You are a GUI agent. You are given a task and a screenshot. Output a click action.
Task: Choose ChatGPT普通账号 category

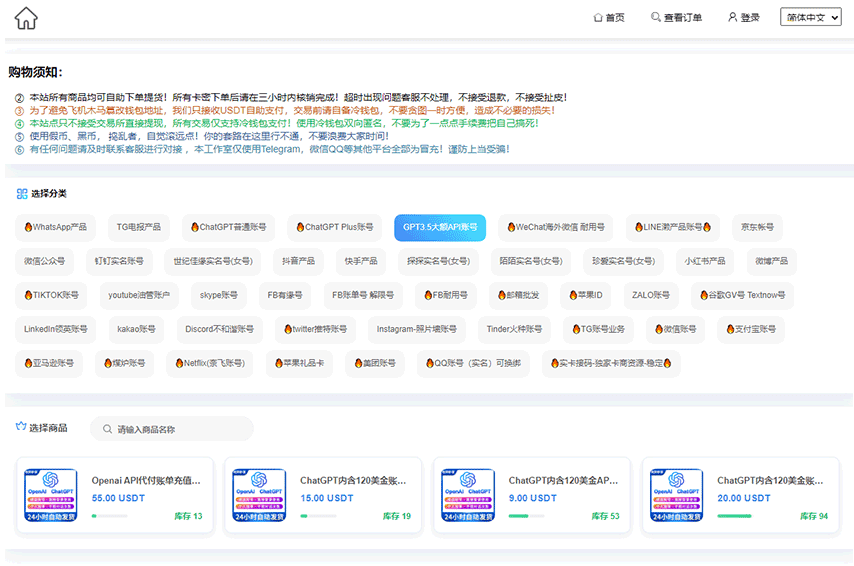(228, 227)
